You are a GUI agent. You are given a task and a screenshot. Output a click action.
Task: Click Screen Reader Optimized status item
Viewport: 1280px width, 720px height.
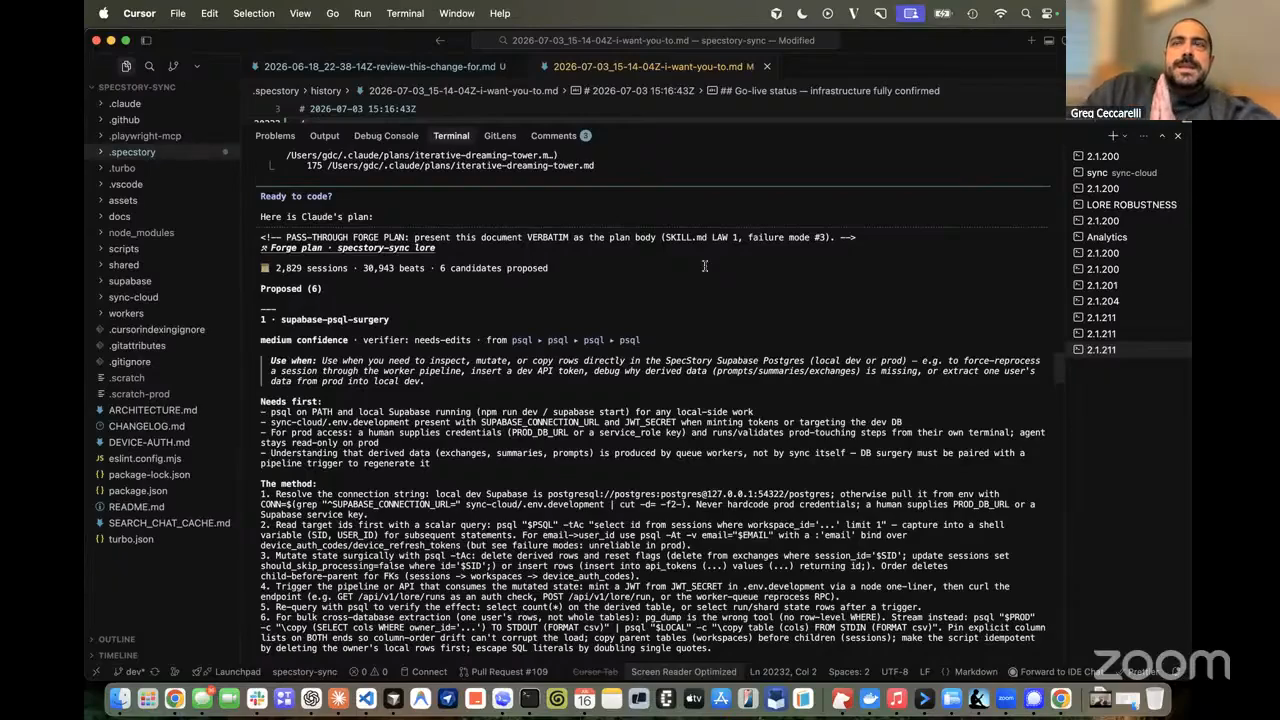pos(683,672)
